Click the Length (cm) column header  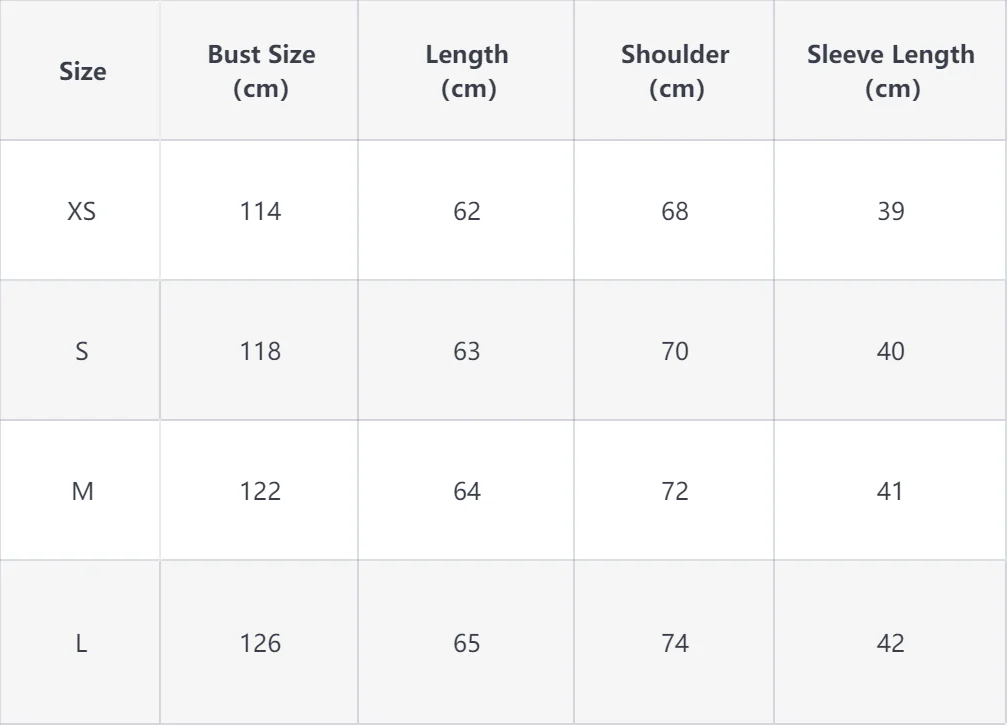(467, 71)
